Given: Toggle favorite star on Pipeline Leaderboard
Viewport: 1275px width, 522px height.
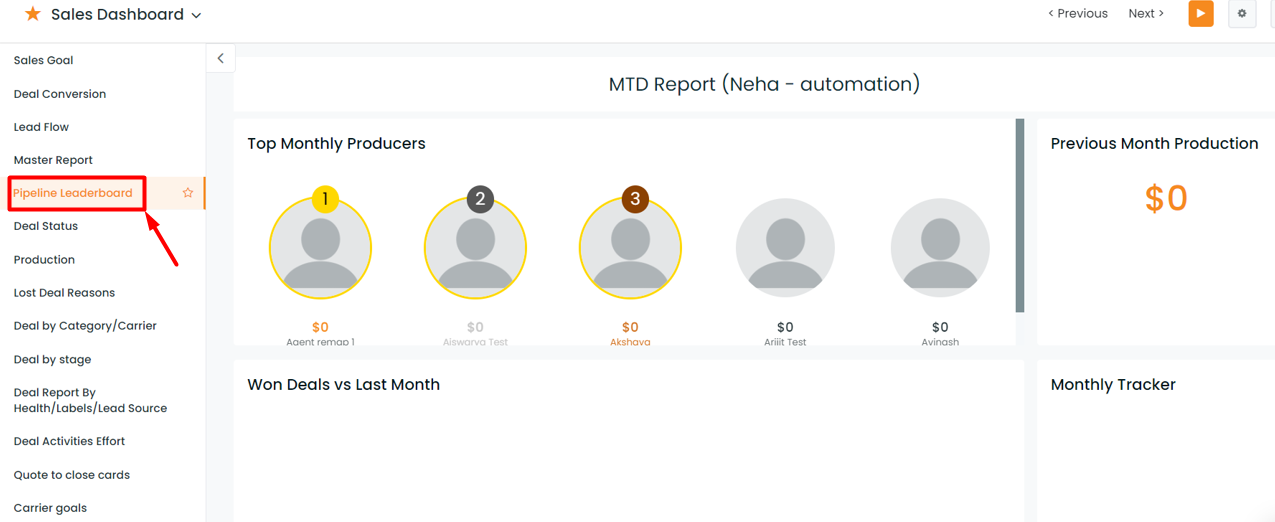Looking at the screenshot, I should (188, 193).
